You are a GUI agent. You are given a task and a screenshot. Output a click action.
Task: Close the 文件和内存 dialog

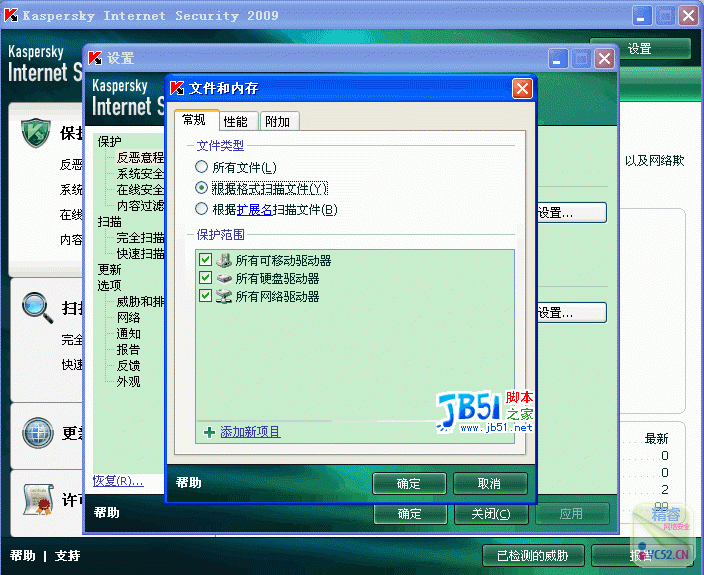coord(522,88)
